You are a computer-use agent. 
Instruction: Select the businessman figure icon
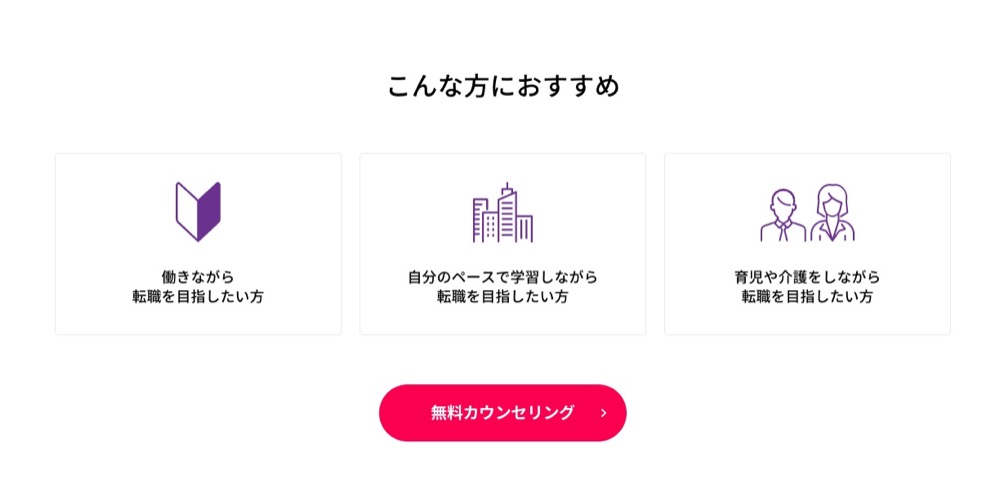click(x=783, y=215)
